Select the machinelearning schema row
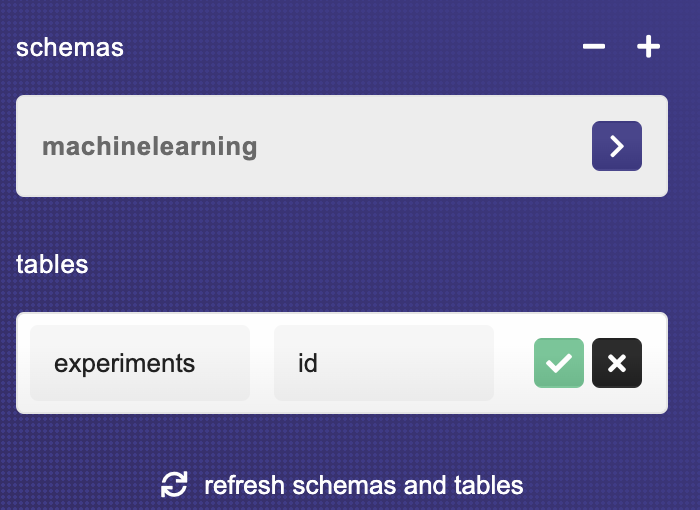 click(x=342, y=146)
